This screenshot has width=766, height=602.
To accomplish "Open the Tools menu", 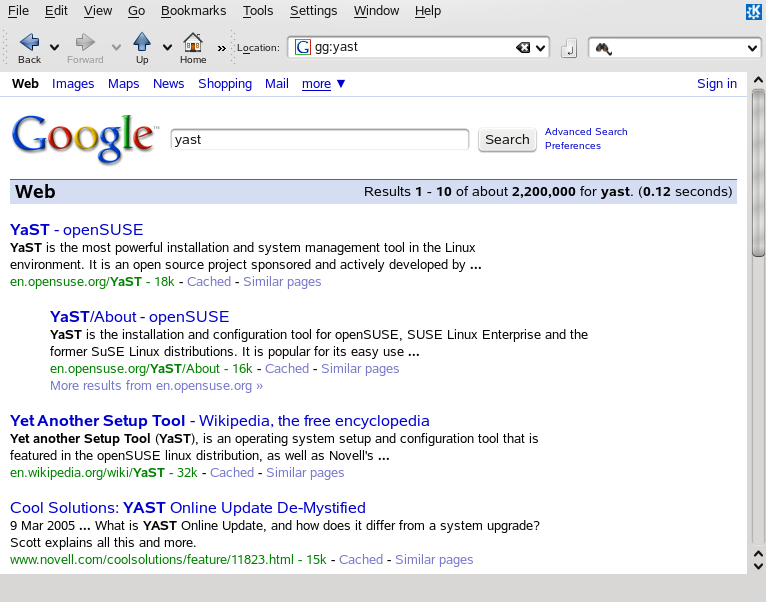I will click(258, 11).
